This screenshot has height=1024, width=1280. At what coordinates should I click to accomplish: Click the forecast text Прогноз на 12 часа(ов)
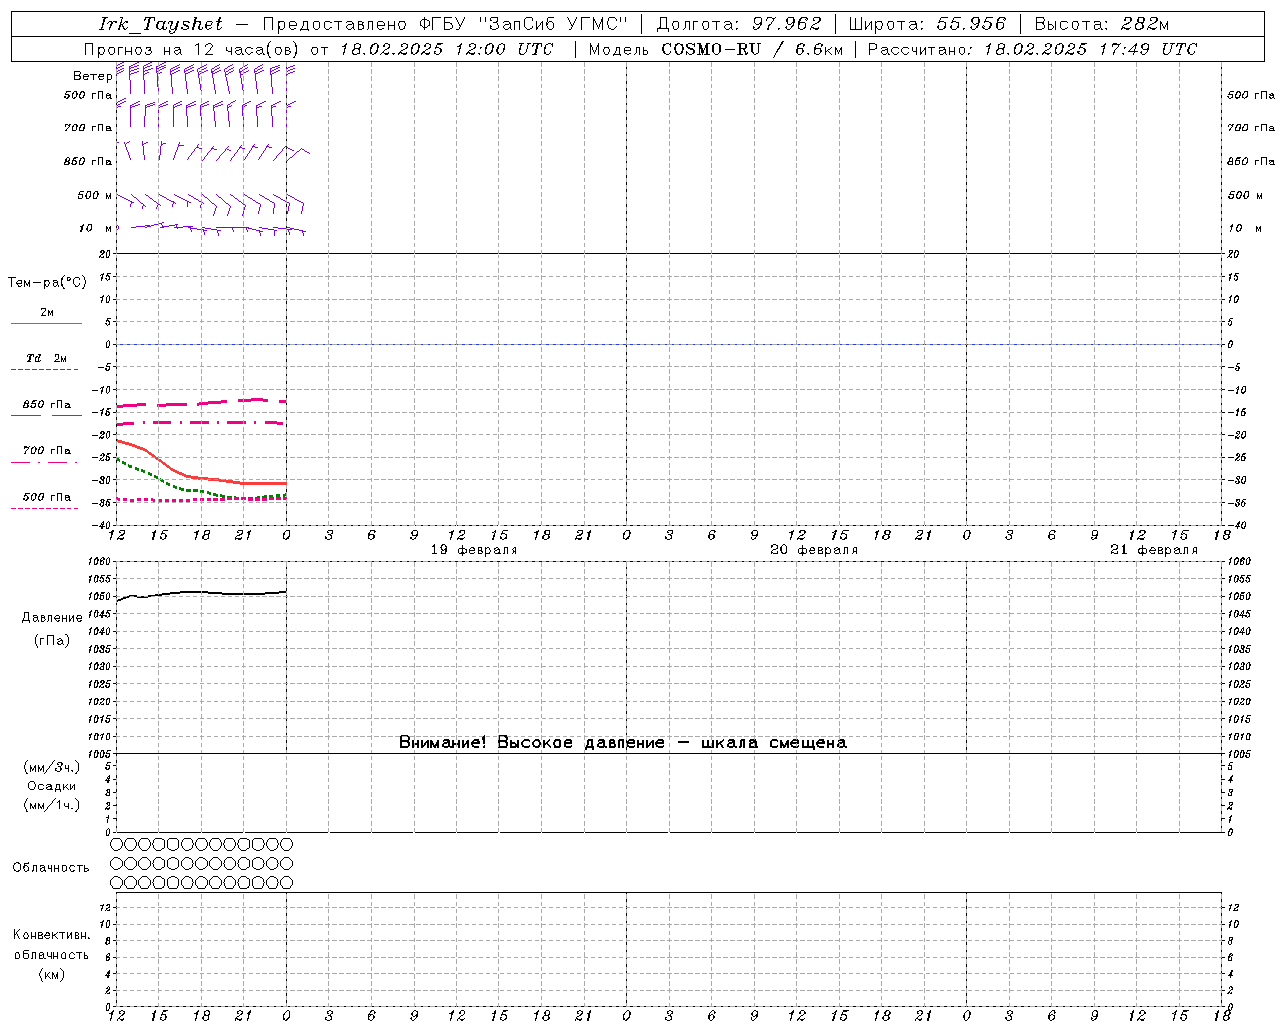coord(193,49)
